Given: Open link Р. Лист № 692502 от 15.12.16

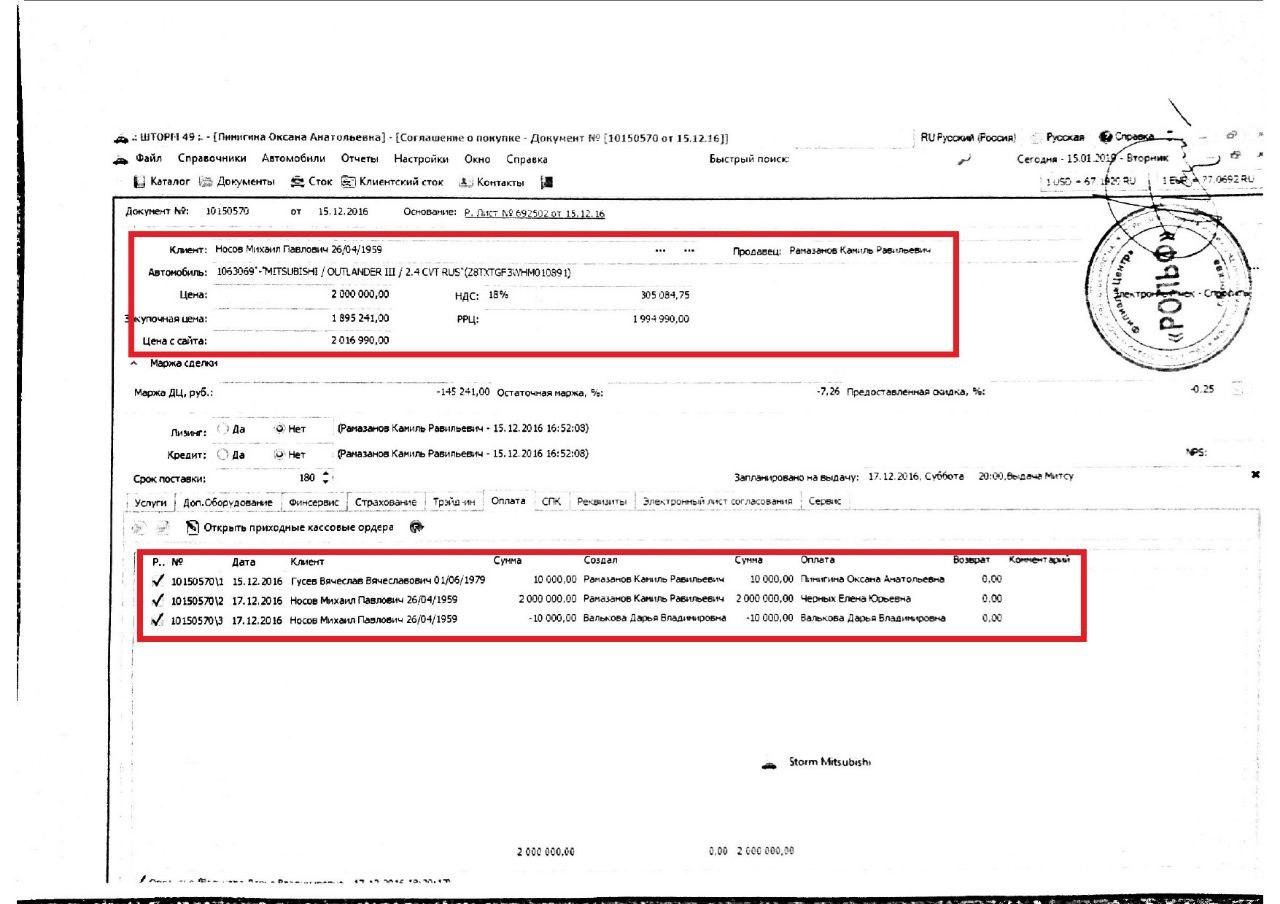Looking at the screenshot, I should (x=536, y=215).
